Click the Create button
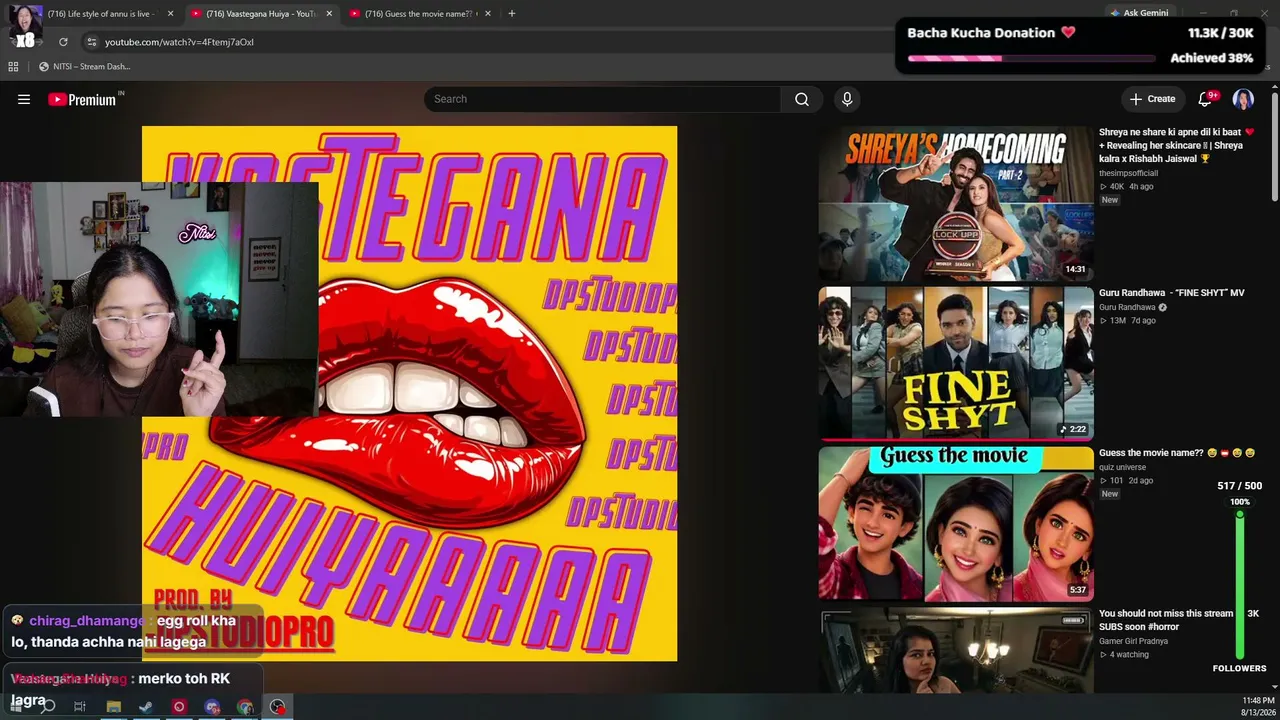Screen dimensions: 1280x720 [x=1152, y=99]
